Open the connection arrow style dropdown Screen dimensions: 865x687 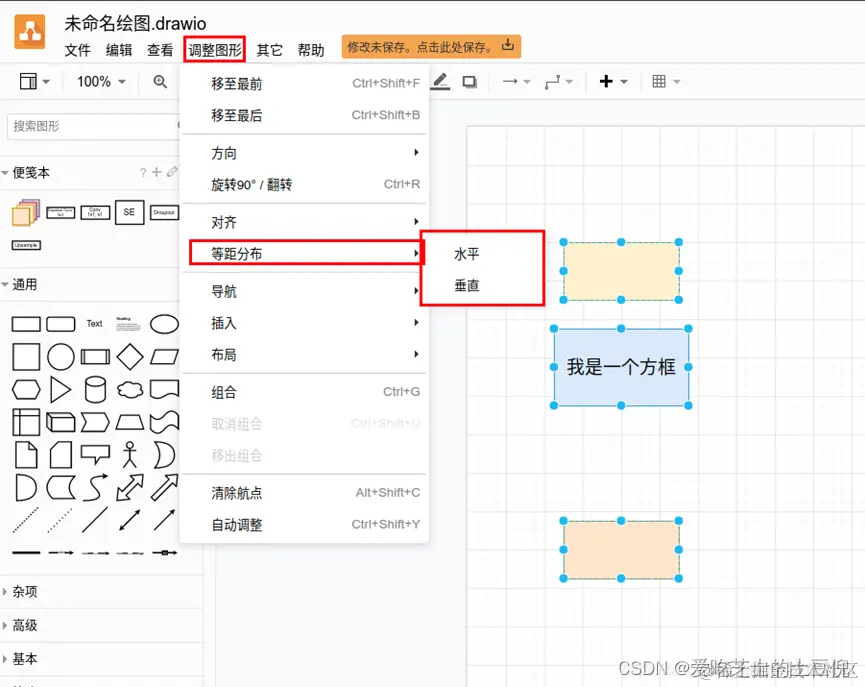click(x=516, y=82)
